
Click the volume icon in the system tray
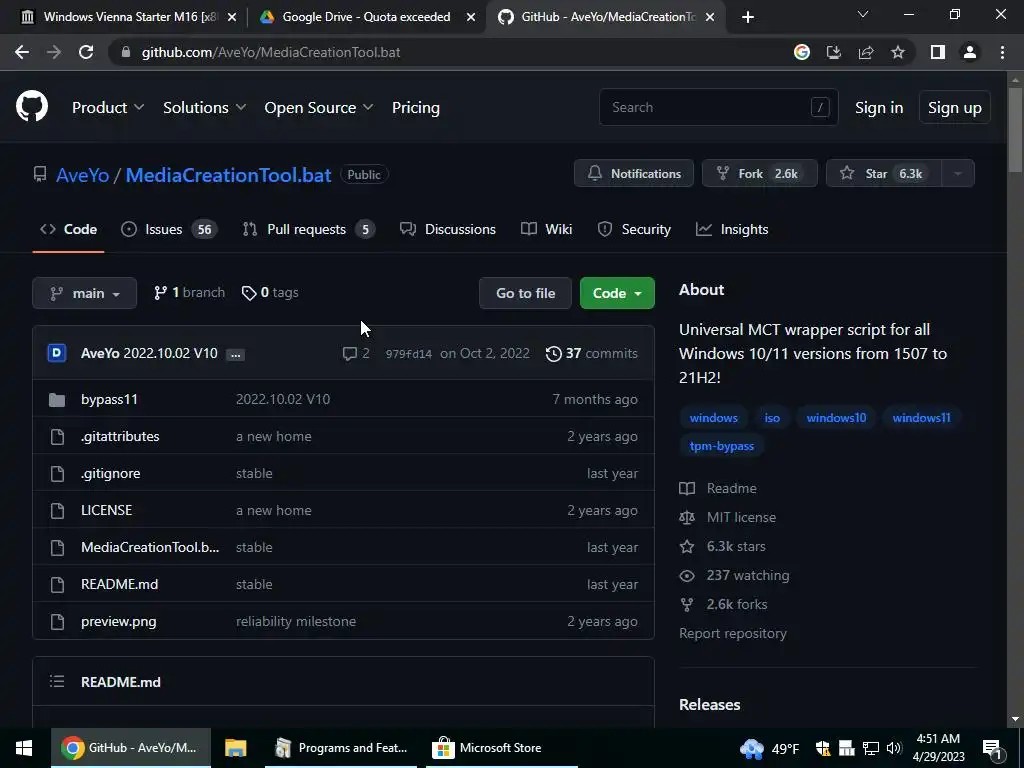pyautogui.click(x=894, y=748)
